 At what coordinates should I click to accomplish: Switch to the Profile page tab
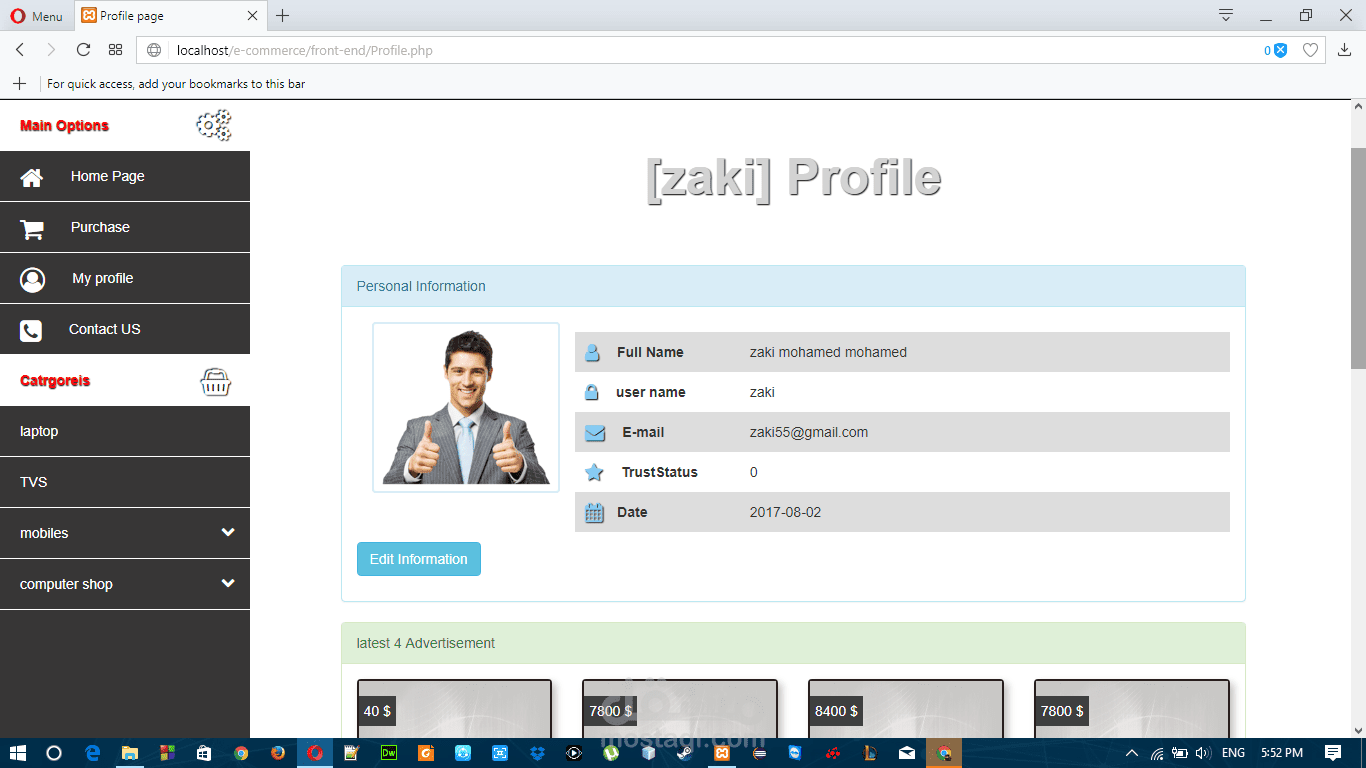169,16
